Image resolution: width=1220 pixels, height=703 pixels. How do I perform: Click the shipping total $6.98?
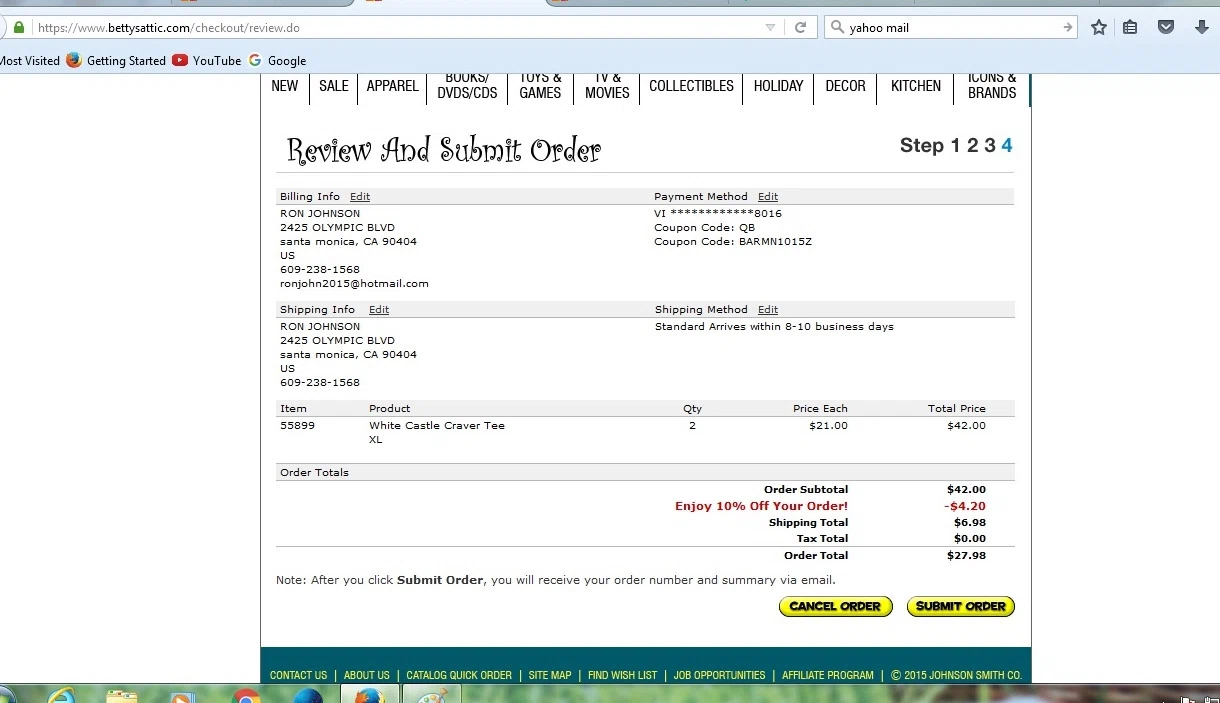(x=970, y=523)
